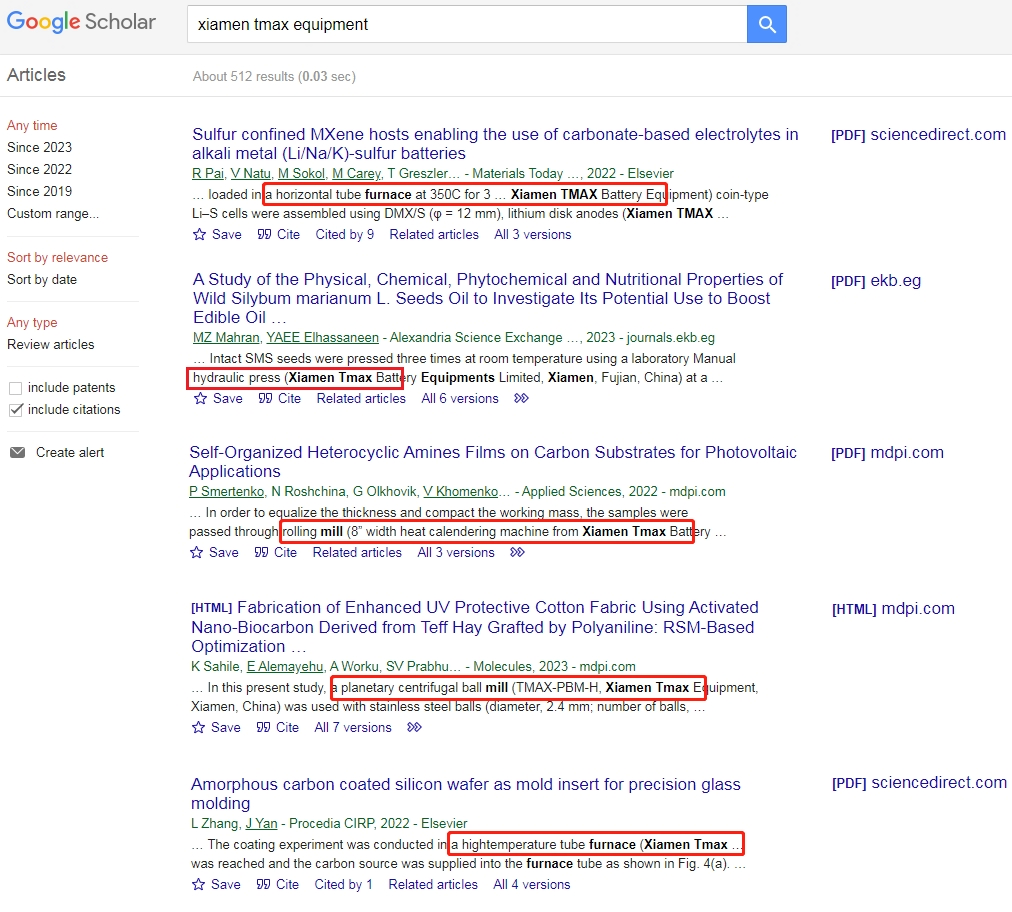
Task: Star-save the UV Protective Cotton Fabric article
Action: point(198,727)
